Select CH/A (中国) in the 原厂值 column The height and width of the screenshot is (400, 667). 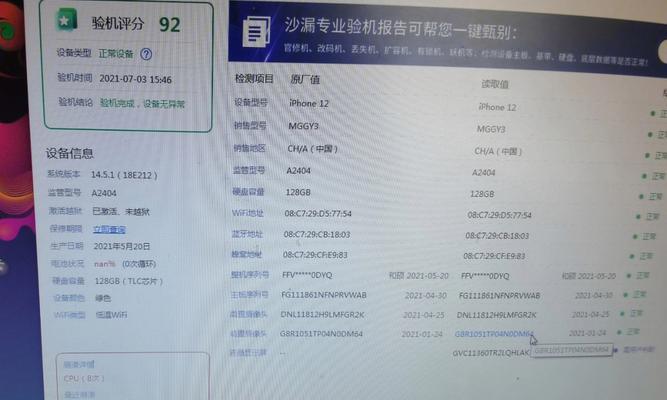point(313,149)
